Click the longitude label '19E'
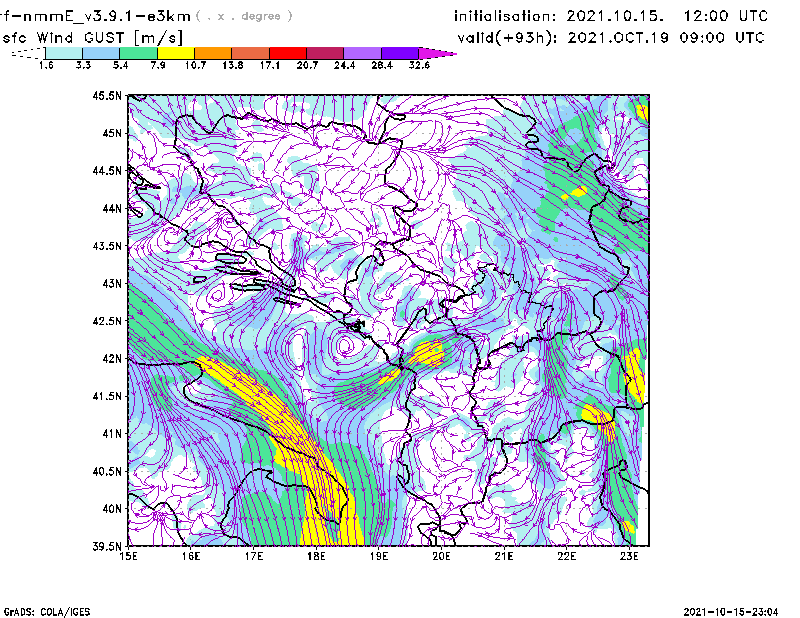Screen dimensions: 800x618 tap(379, 556)
